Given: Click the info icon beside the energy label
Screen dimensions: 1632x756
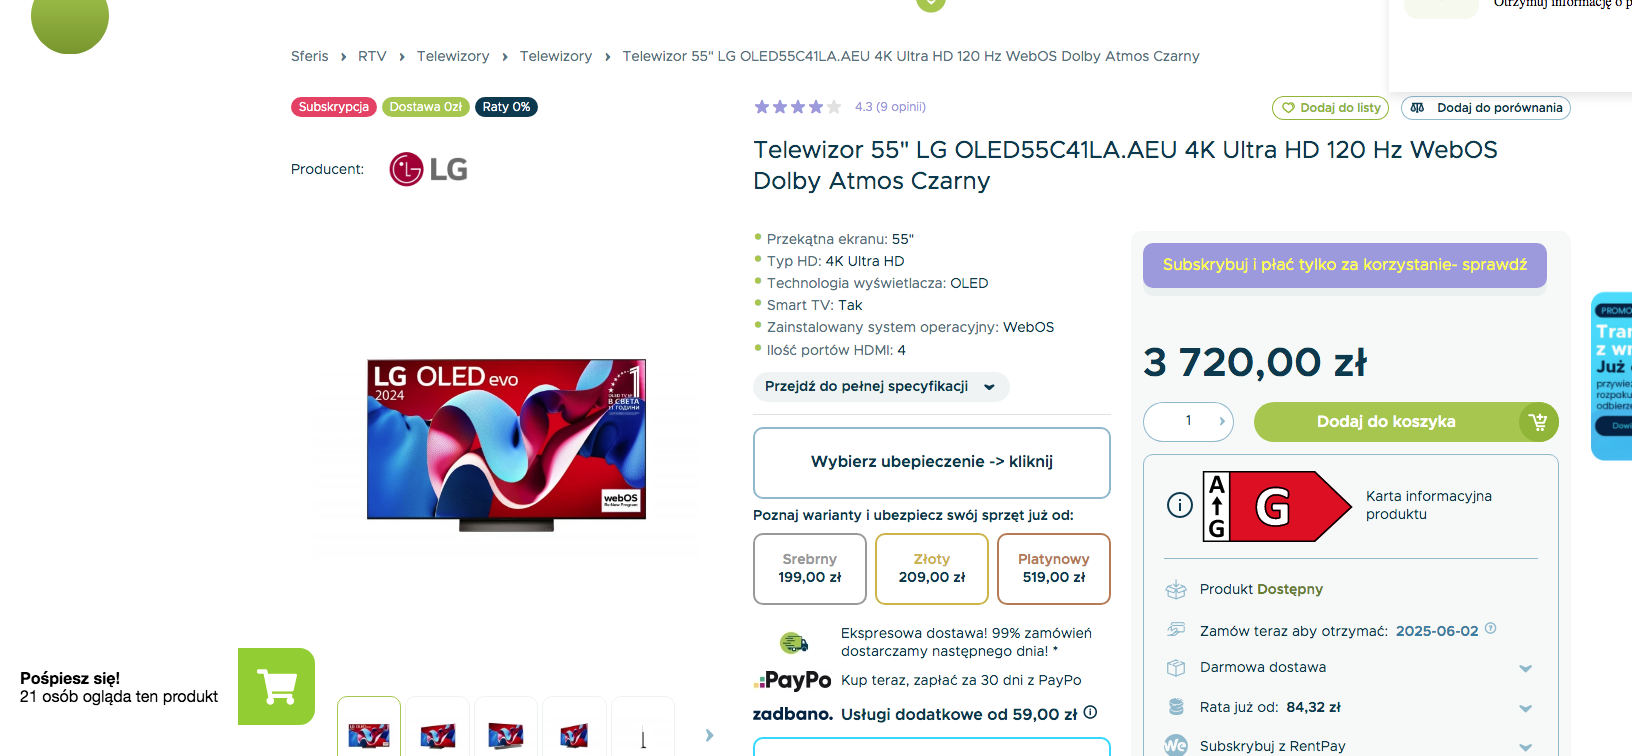Looking at the screenshot, I should click(x=1180, y=505).
